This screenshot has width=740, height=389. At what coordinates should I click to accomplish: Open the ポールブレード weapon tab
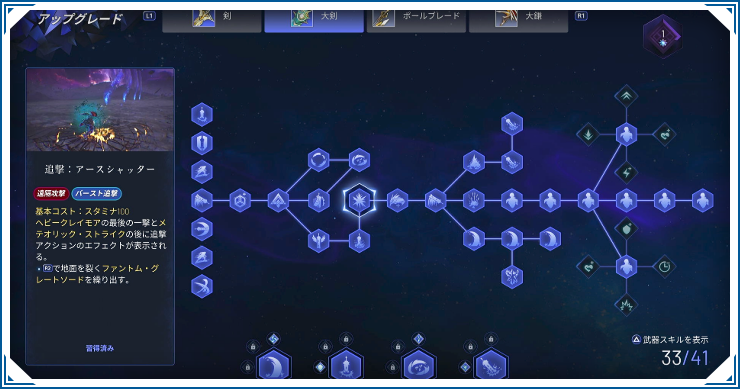pos(416,21)
